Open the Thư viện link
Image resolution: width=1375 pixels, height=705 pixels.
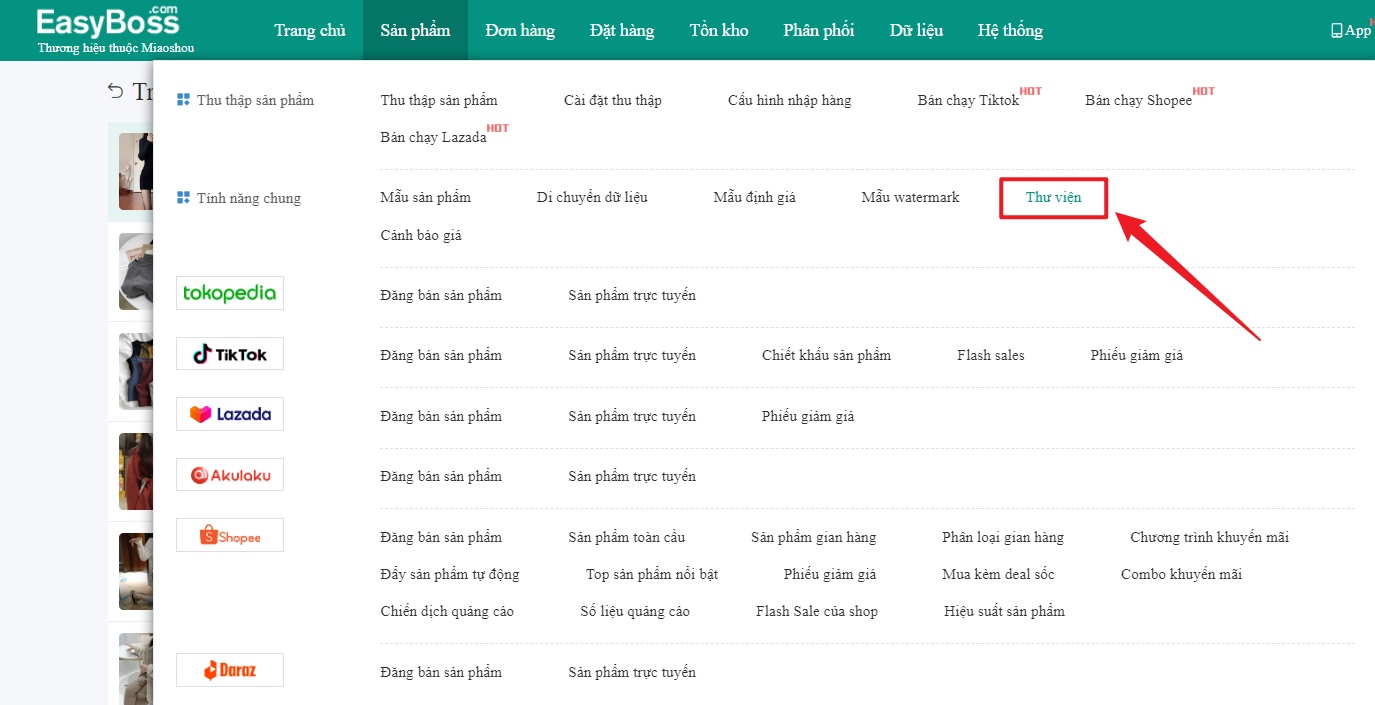1054,197
